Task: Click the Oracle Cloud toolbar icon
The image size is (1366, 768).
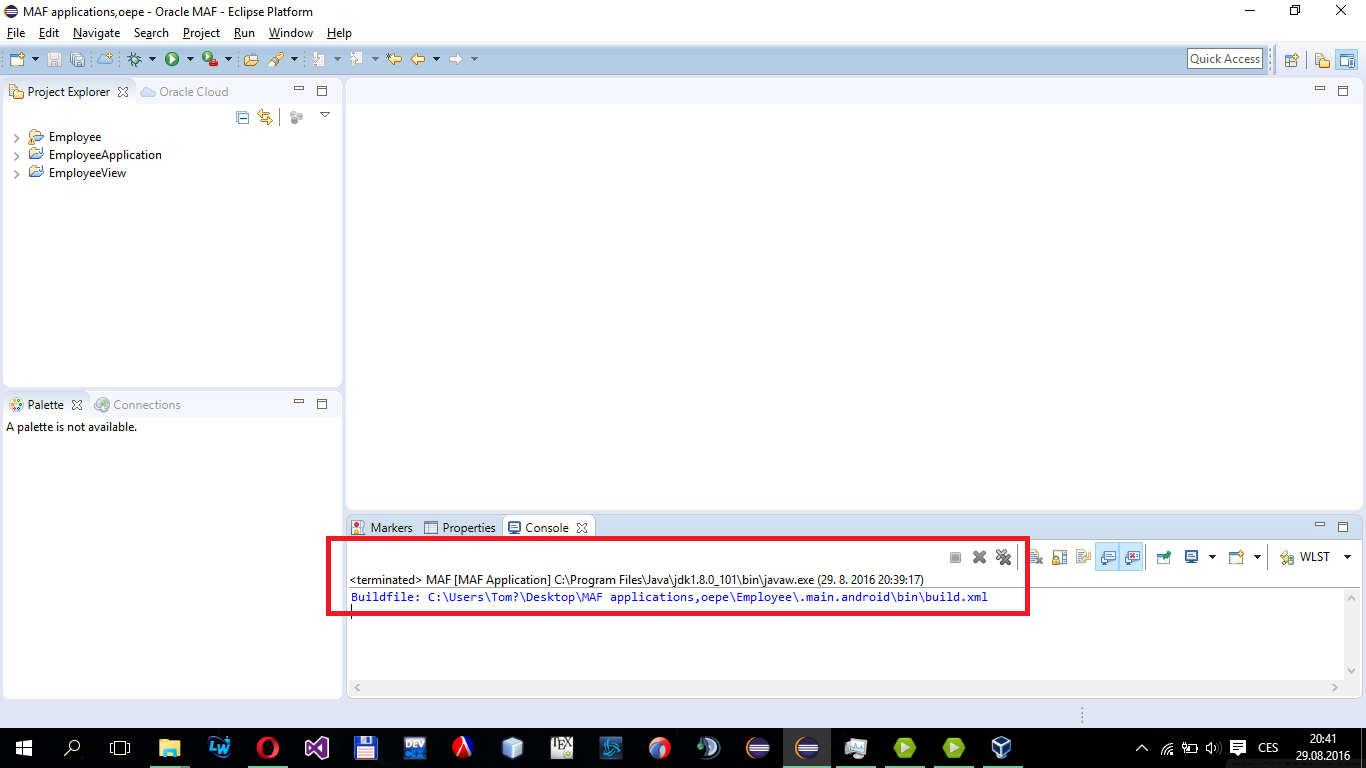Action: 105,59
